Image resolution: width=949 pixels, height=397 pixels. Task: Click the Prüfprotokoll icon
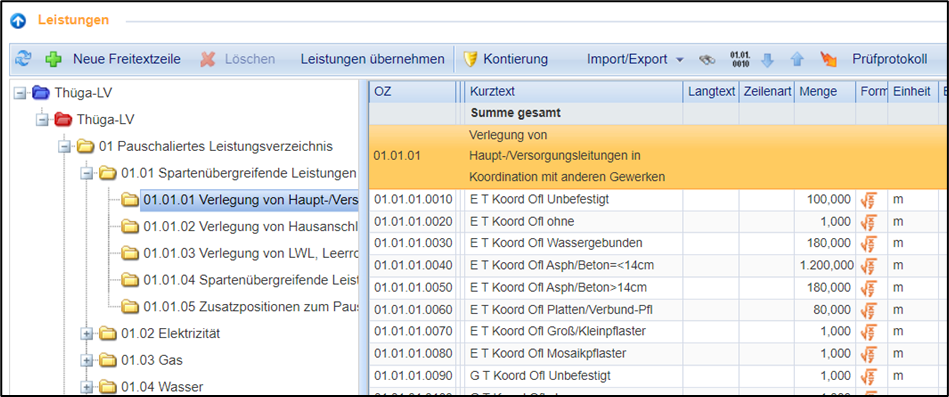tap(828, 59)
